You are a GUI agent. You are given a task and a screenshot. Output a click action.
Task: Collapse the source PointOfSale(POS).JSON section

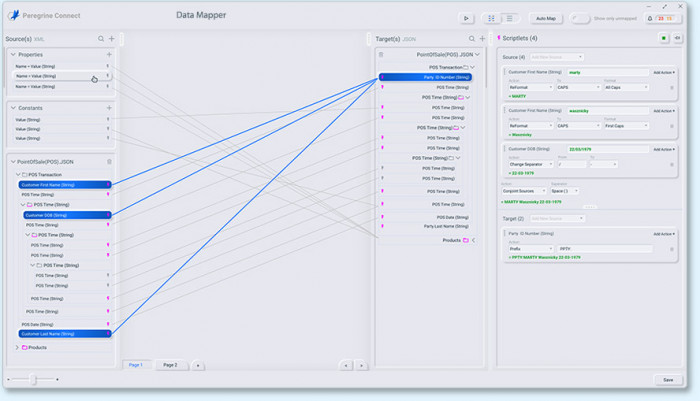[x=13, y=162]
